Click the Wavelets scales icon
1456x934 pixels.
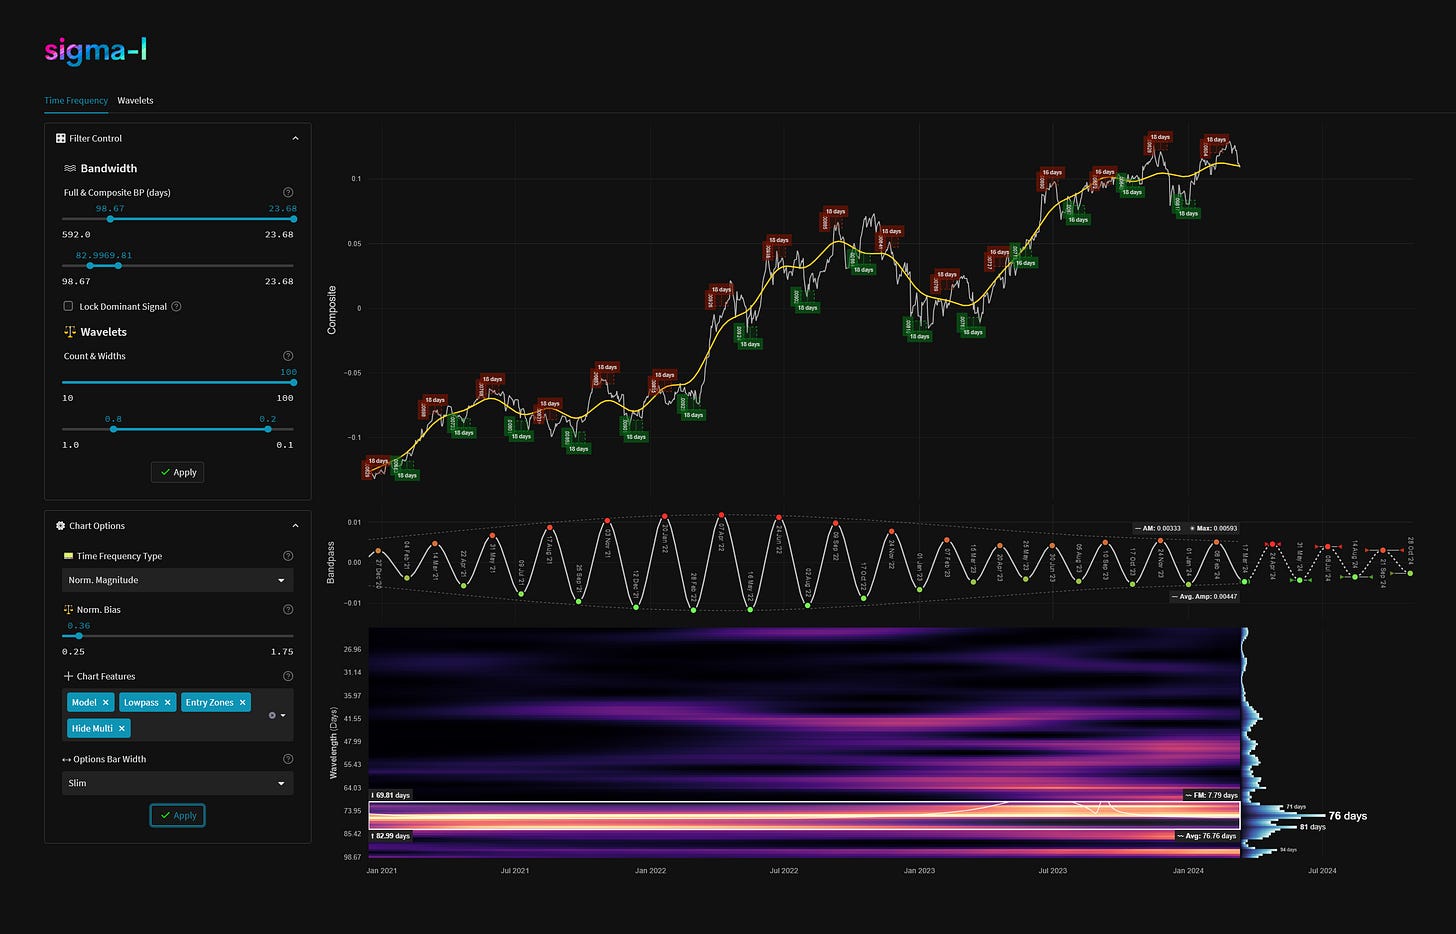point(70,331)
